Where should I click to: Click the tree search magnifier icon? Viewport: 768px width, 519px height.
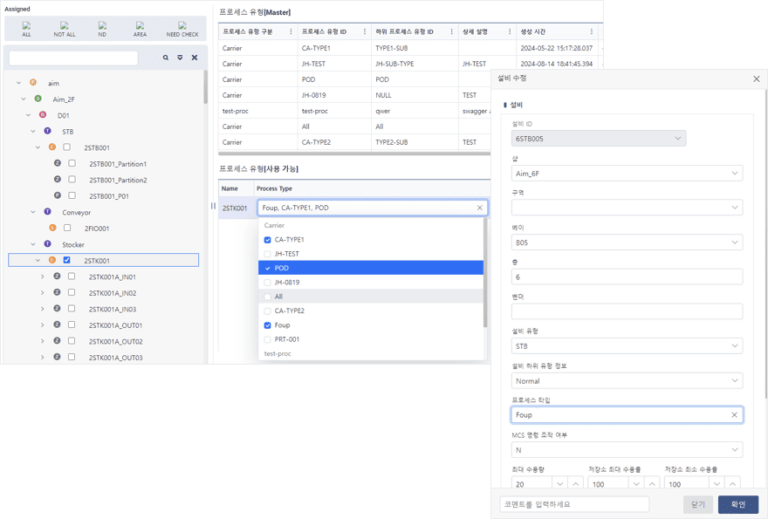[x=166, y=58]
